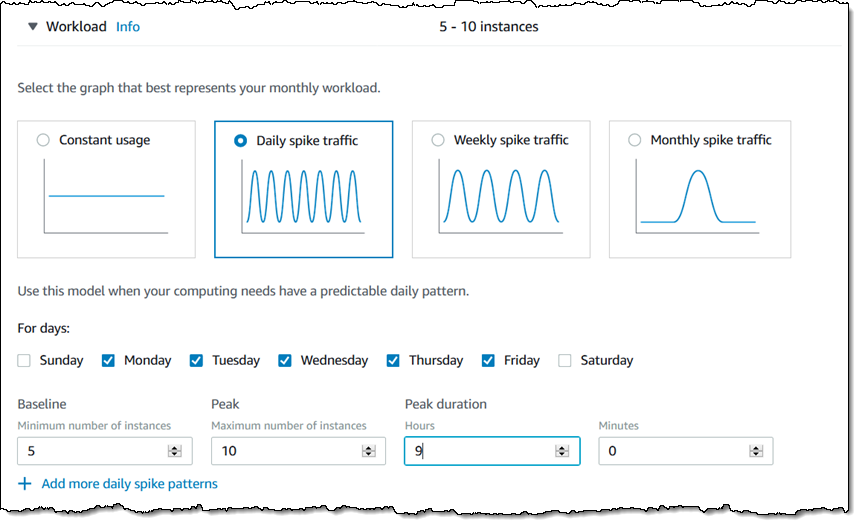Viewport: 860px width, 525px height.
Task: Uncheck the Monday checkbox
Action: click(x=109, y=360)
